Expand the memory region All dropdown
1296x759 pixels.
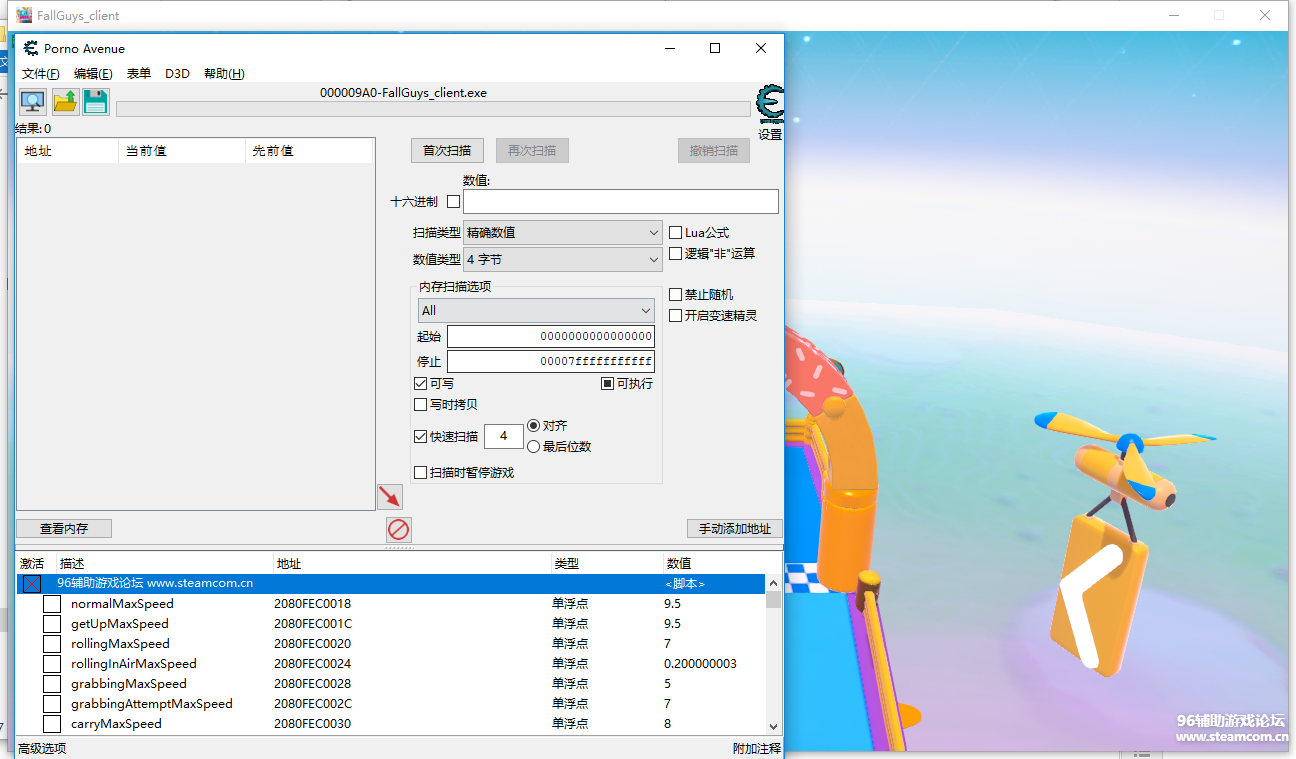point(535,310)
